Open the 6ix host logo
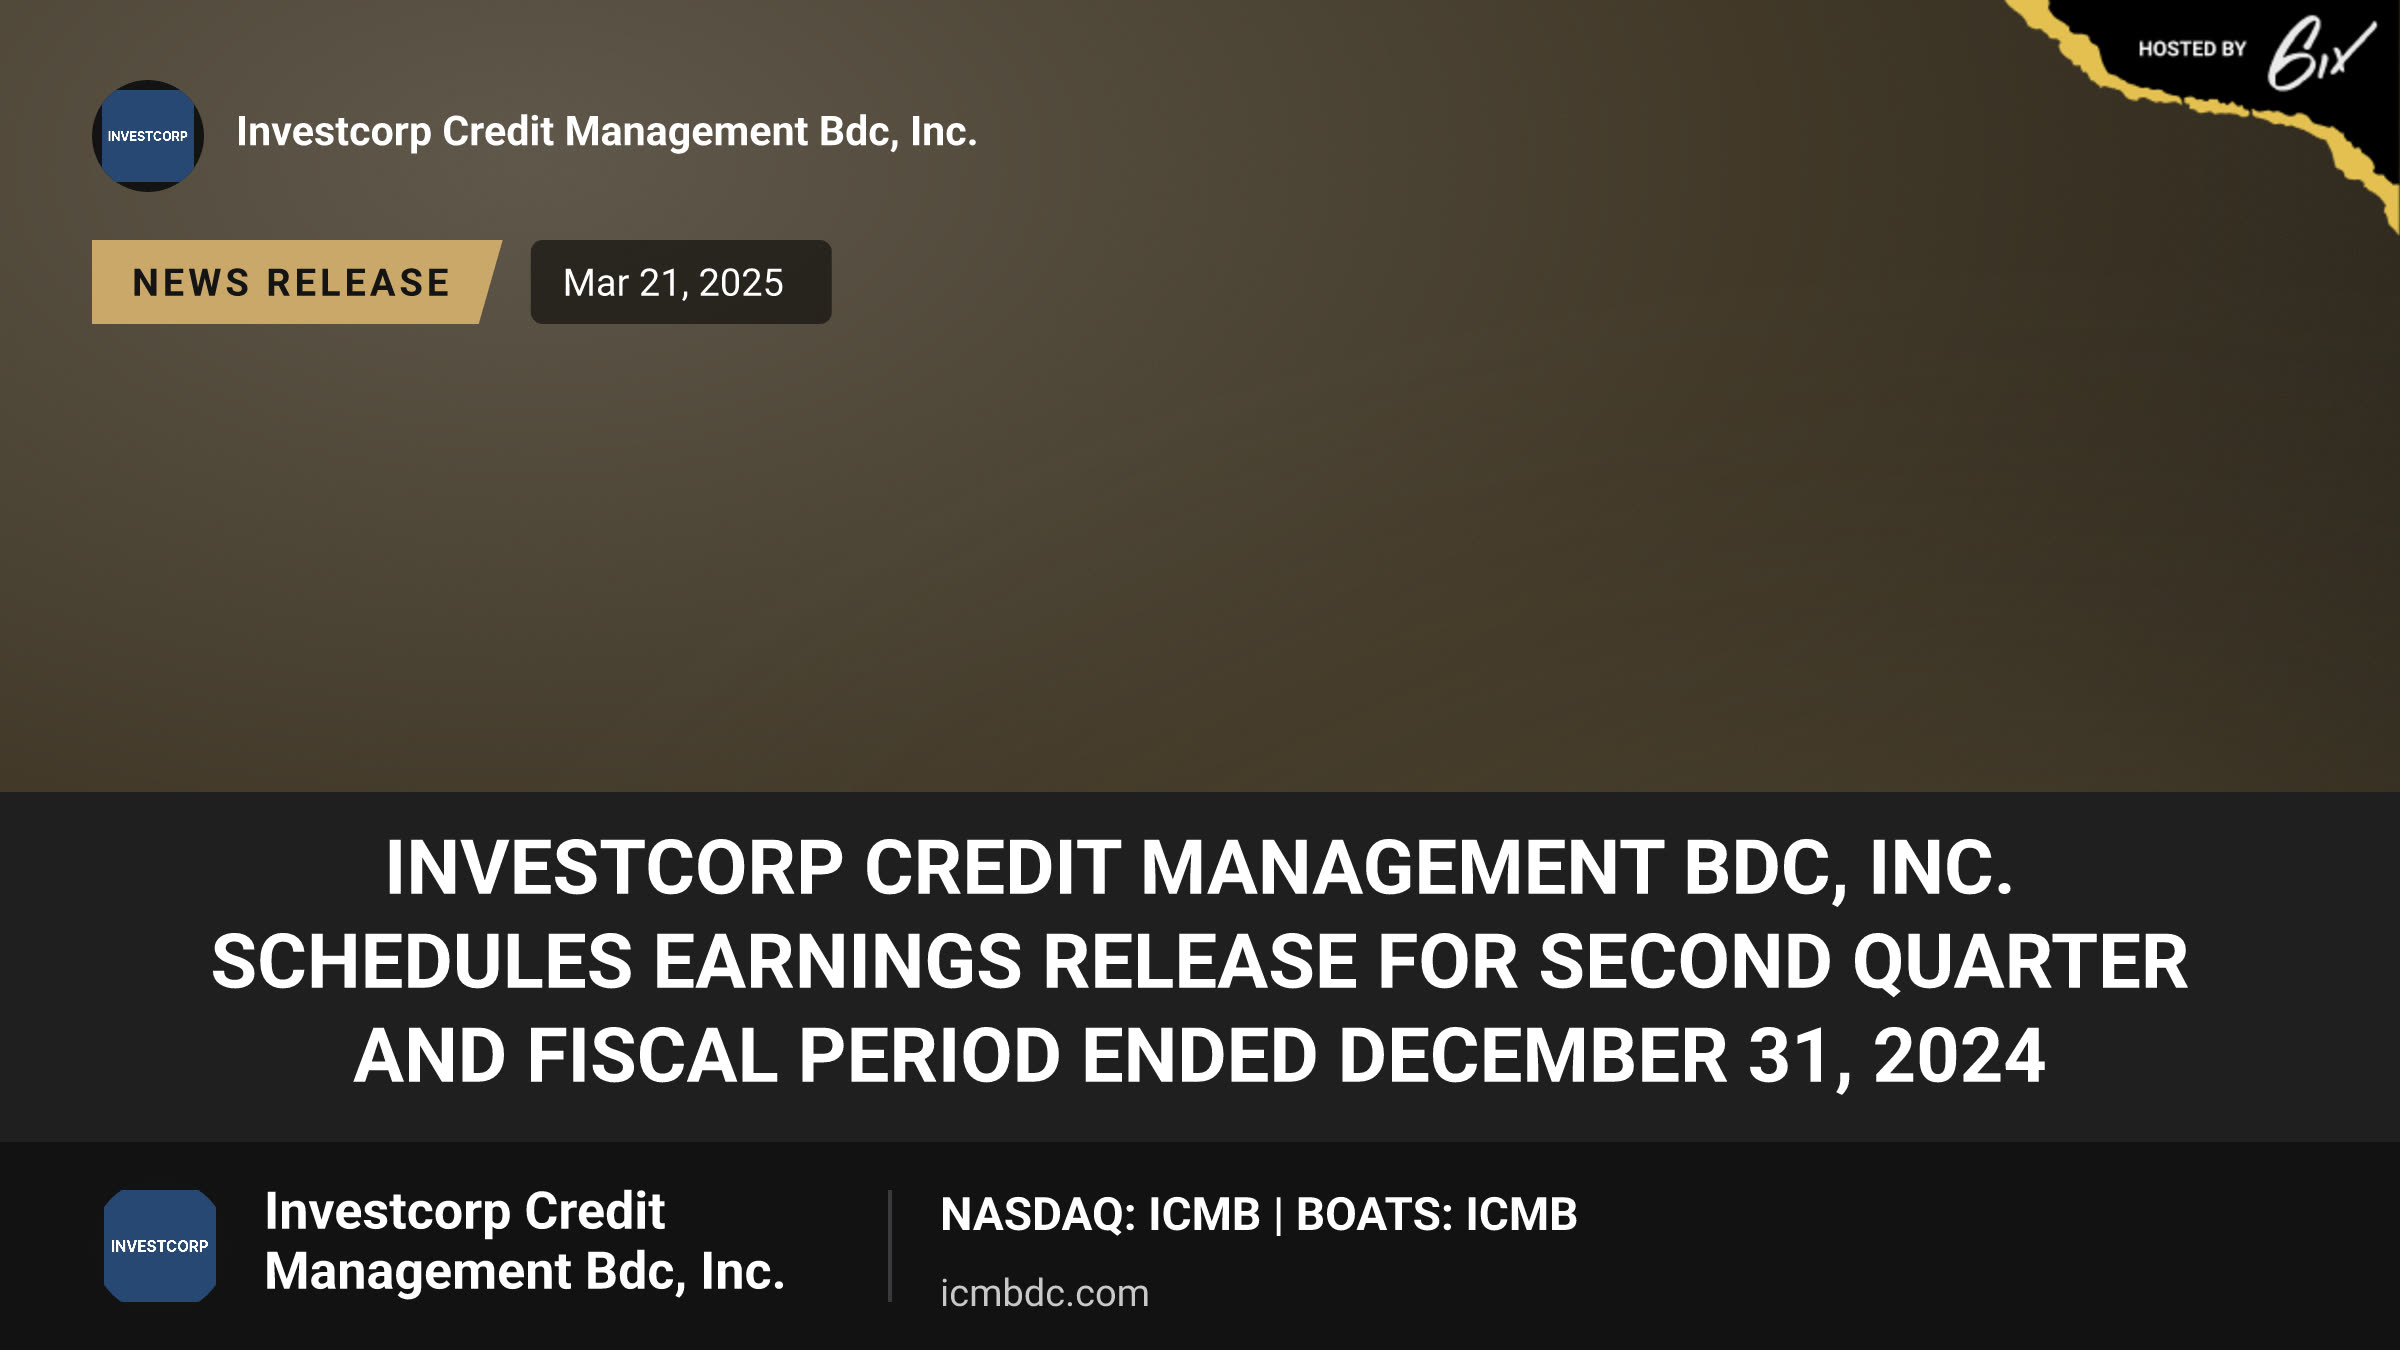The width and height of the screenshot is (2400, 1350). (x=2320, y=53)
